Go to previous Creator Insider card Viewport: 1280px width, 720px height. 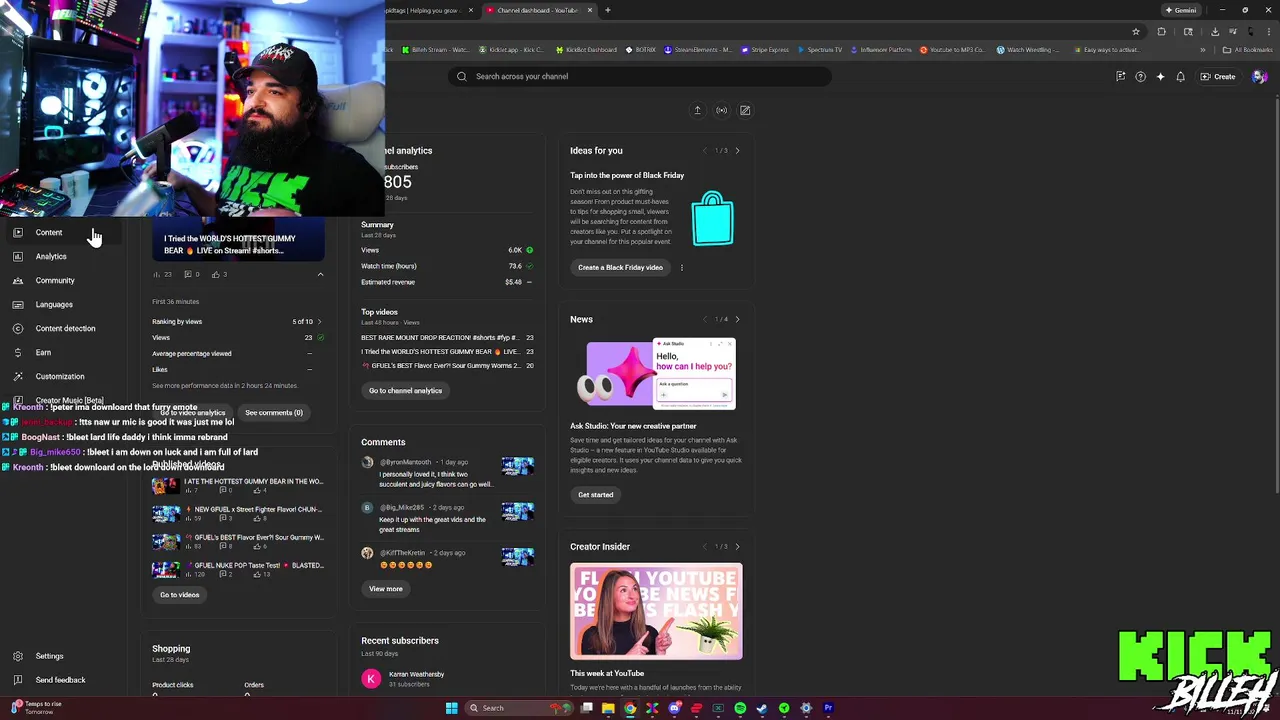pos(704,547)
